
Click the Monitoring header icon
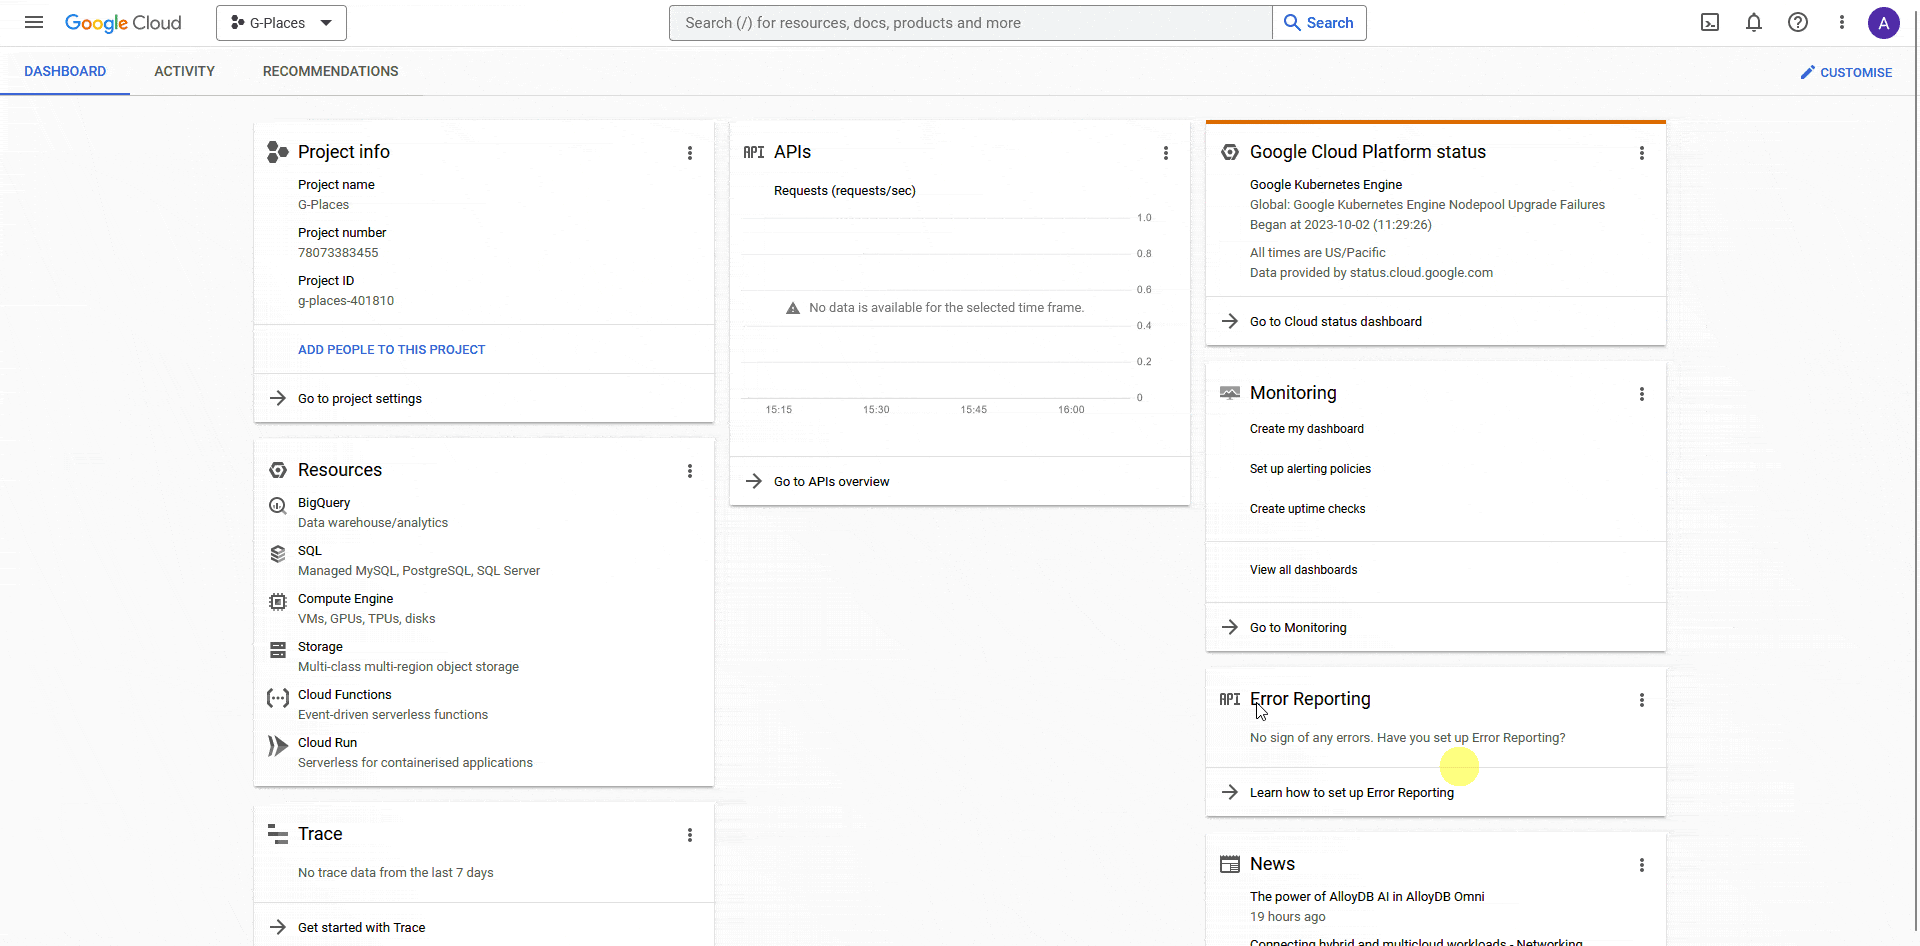1230,393
